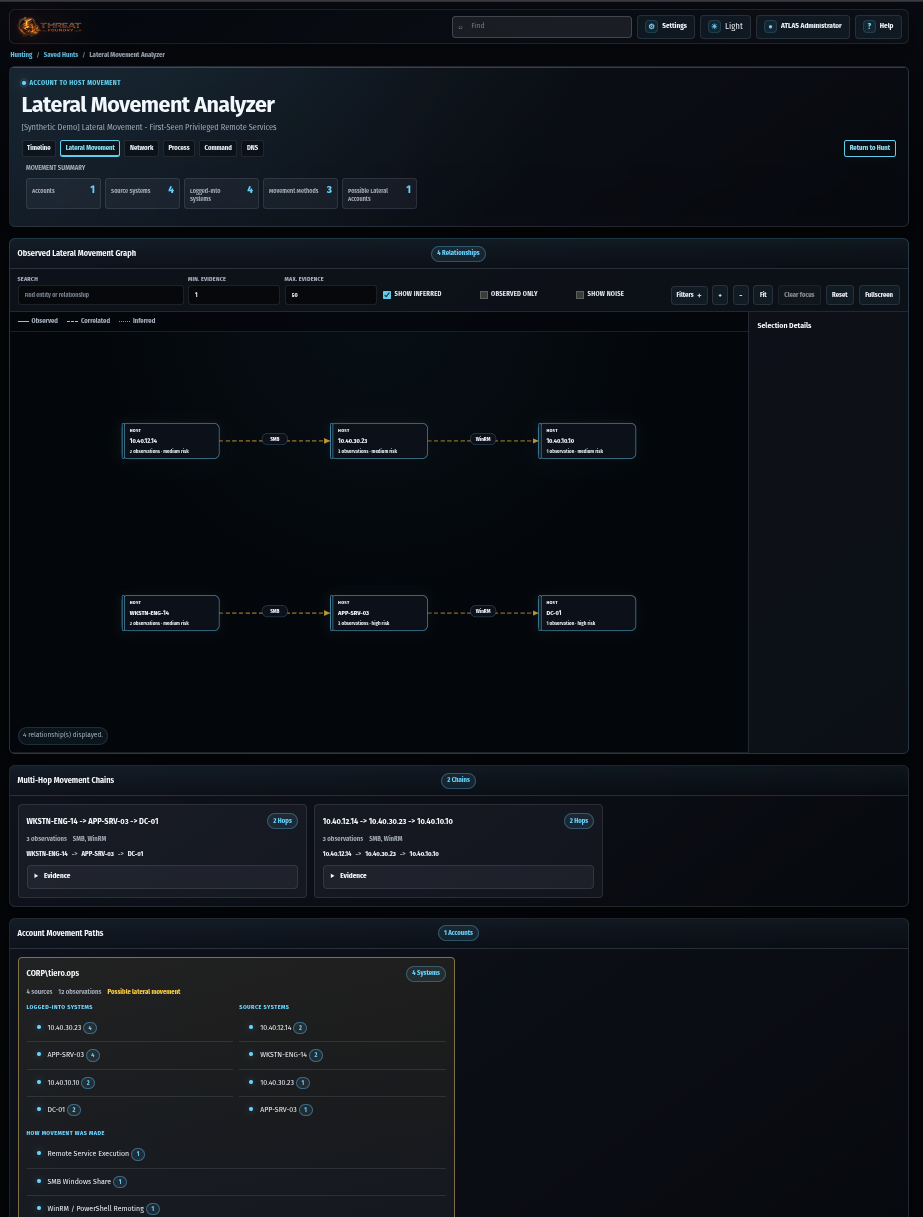Viewport: 923px width, 1217px height.
Task: Click the Settings gear icon
Action: [652, 26]
